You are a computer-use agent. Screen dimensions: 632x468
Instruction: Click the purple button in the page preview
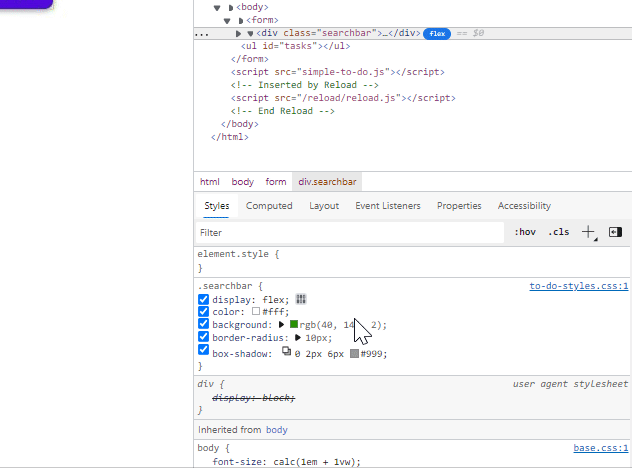26,4
